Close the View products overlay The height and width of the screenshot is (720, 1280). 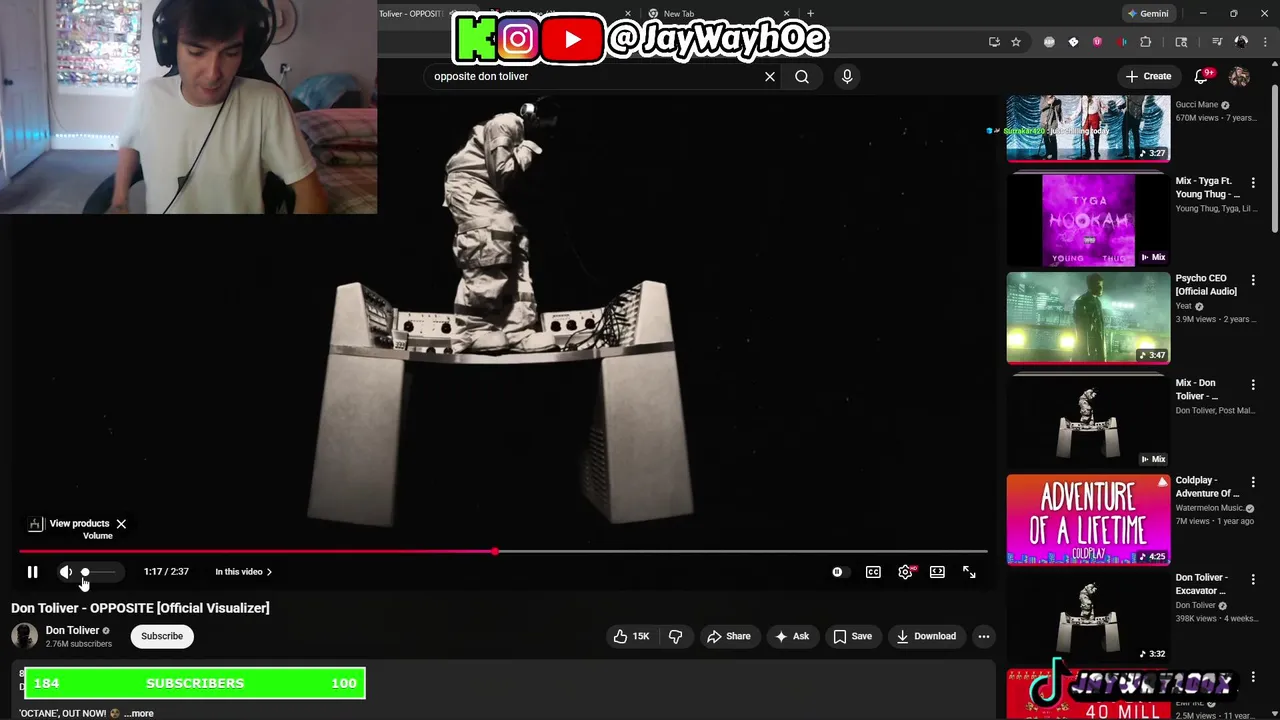[121, 524]
